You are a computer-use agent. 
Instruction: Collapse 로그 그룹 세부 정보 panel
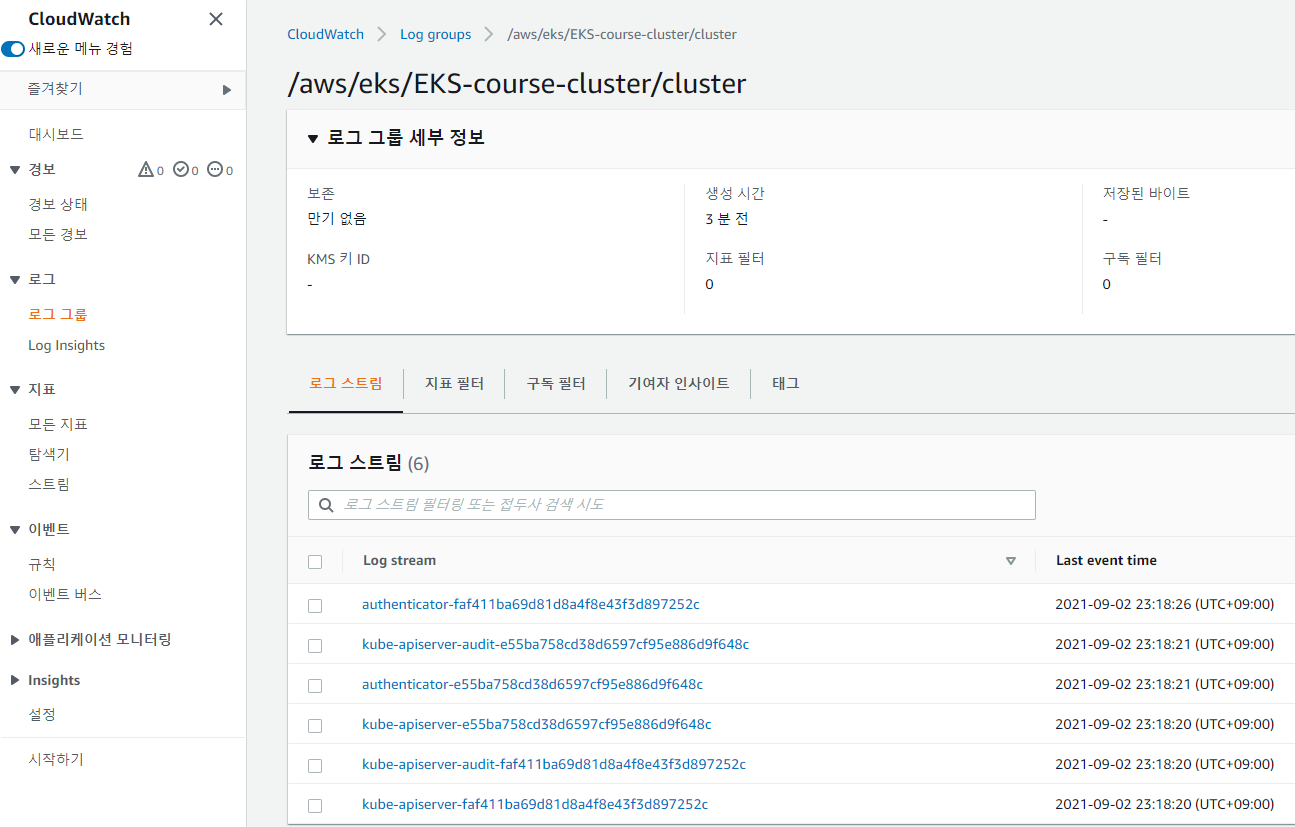coord(313,138)
